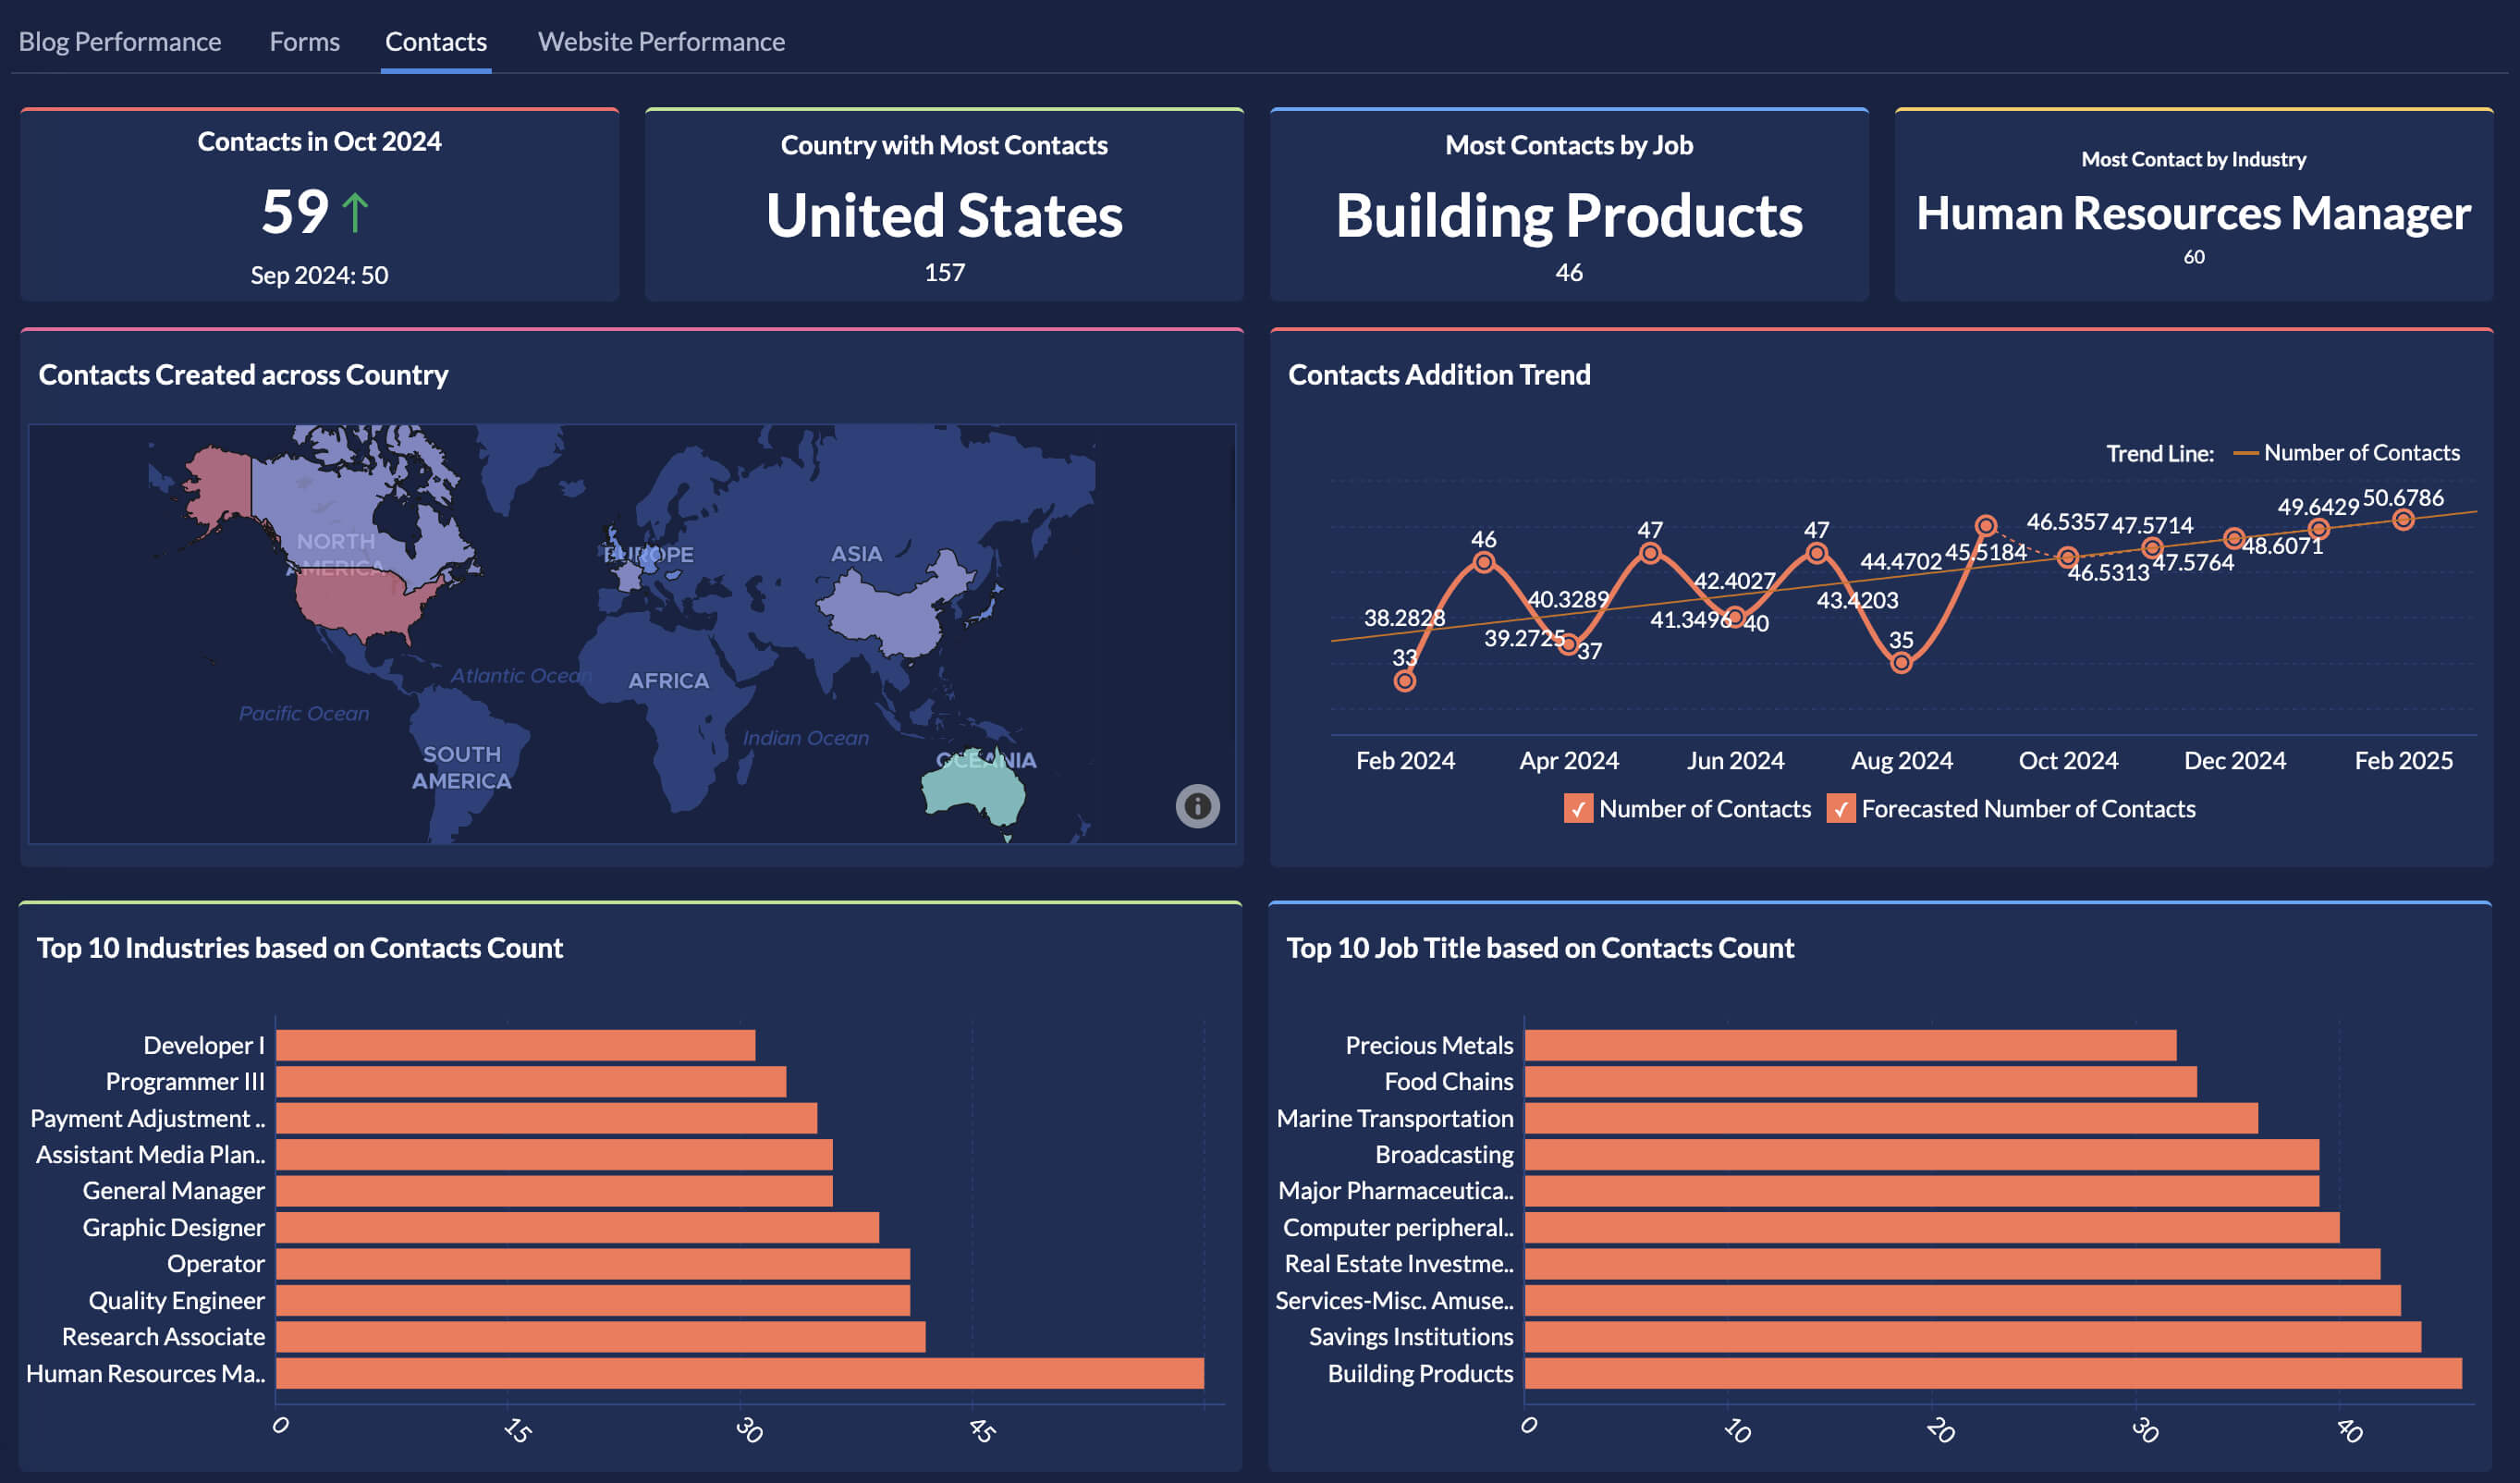Click the Building Products bar
Viewport: 2520px width, 1483px height.
point(1992,1373)
